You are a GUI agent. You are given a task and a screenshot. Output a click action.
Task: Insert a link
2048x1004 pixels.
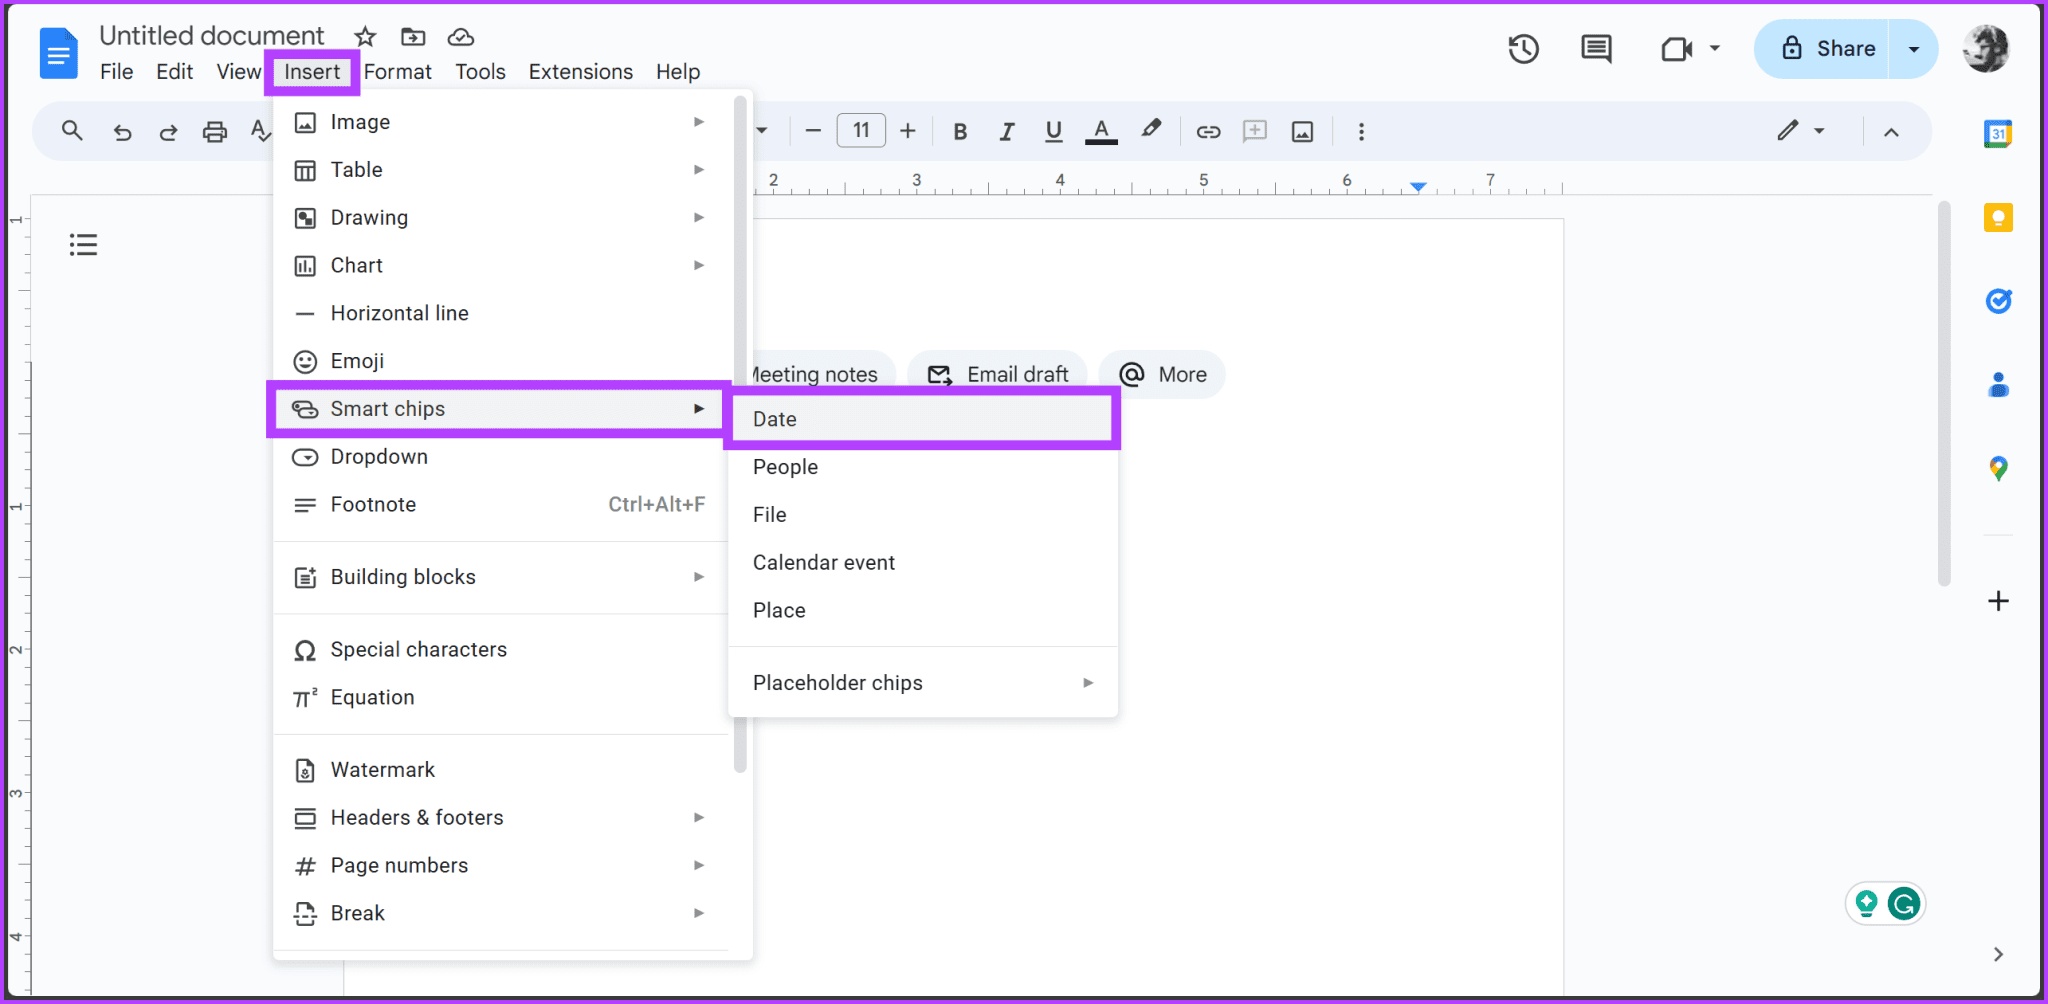tap(1208, 130)
